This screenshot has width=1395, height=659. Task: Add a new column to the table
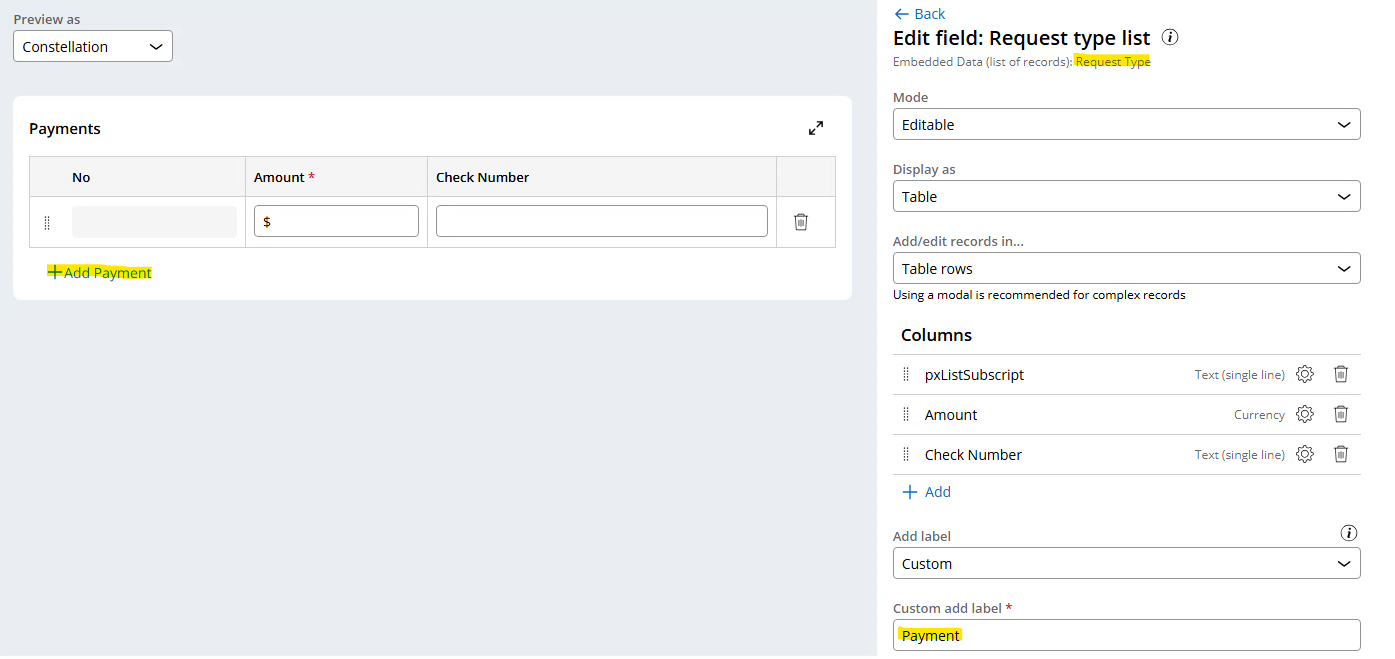927,492
